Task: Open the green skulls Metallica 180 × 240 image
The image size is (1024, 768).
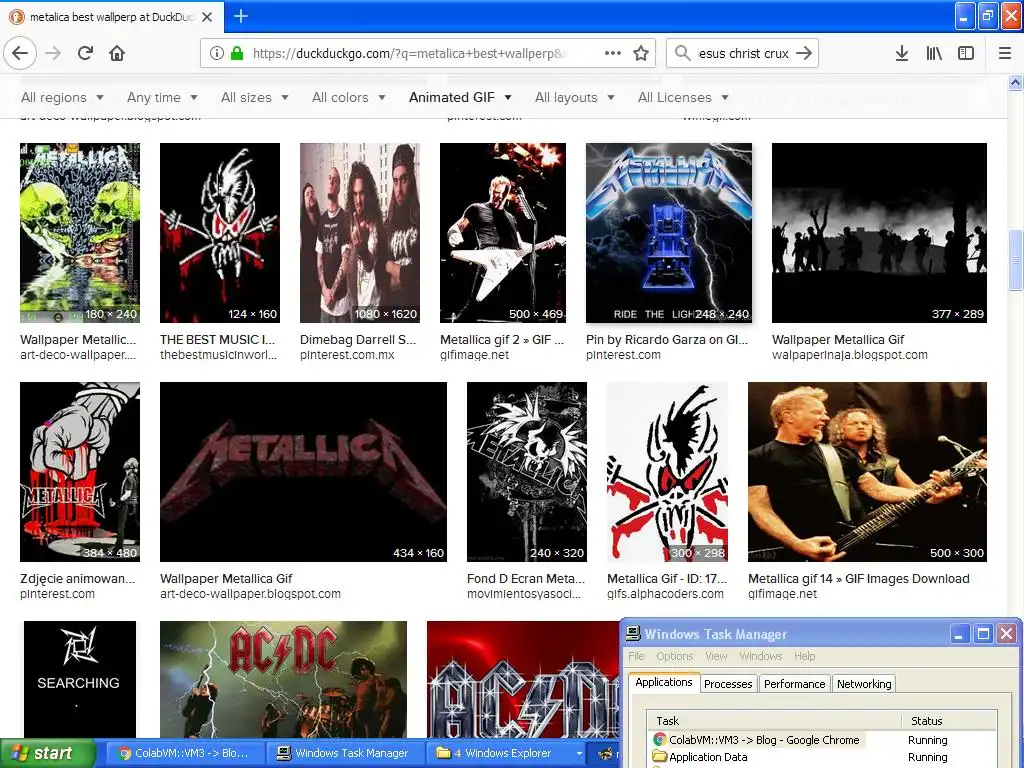Action: click(80, 232)
